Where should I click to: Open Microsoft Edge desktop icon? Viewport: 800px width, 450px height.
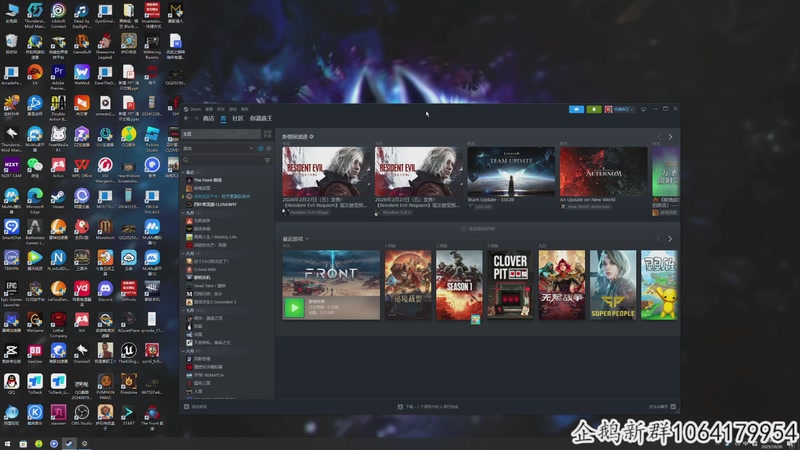(x=35, y=201)
